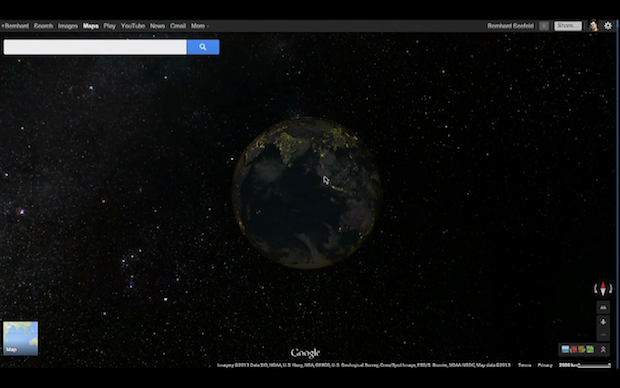
Task: Focus the maps search input field
Action: 95,47
